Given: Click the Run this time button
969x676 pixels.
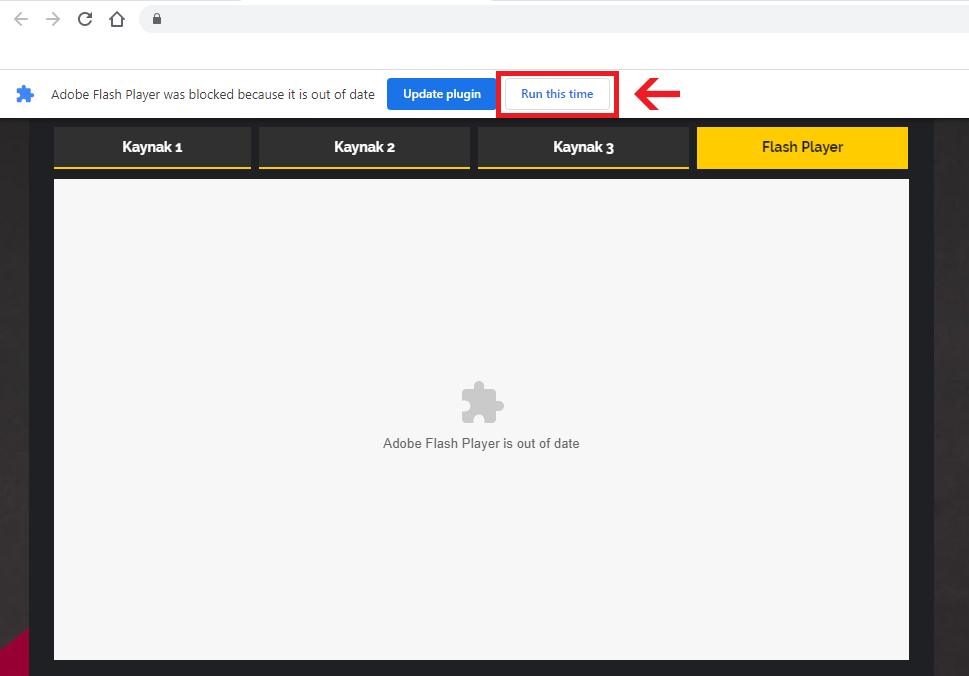Looking at the screenshot, I should tap(557, 94).
